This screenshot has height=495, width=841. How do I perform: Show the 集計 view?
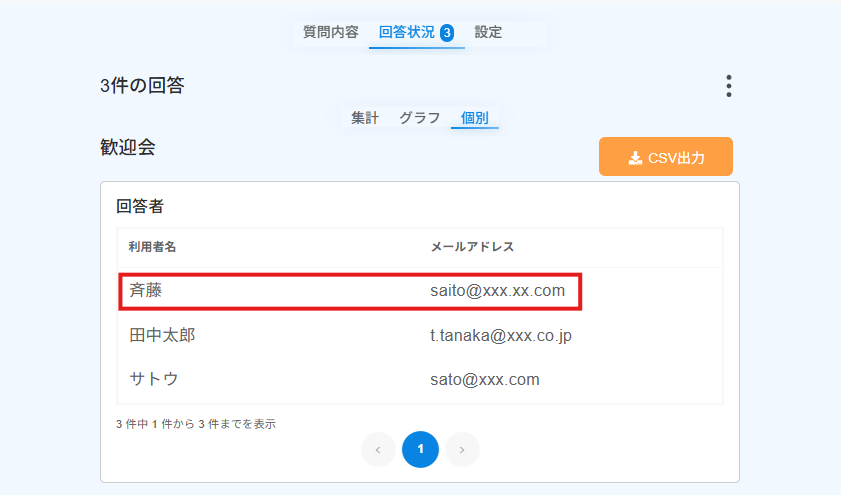[x=365, y=118]
